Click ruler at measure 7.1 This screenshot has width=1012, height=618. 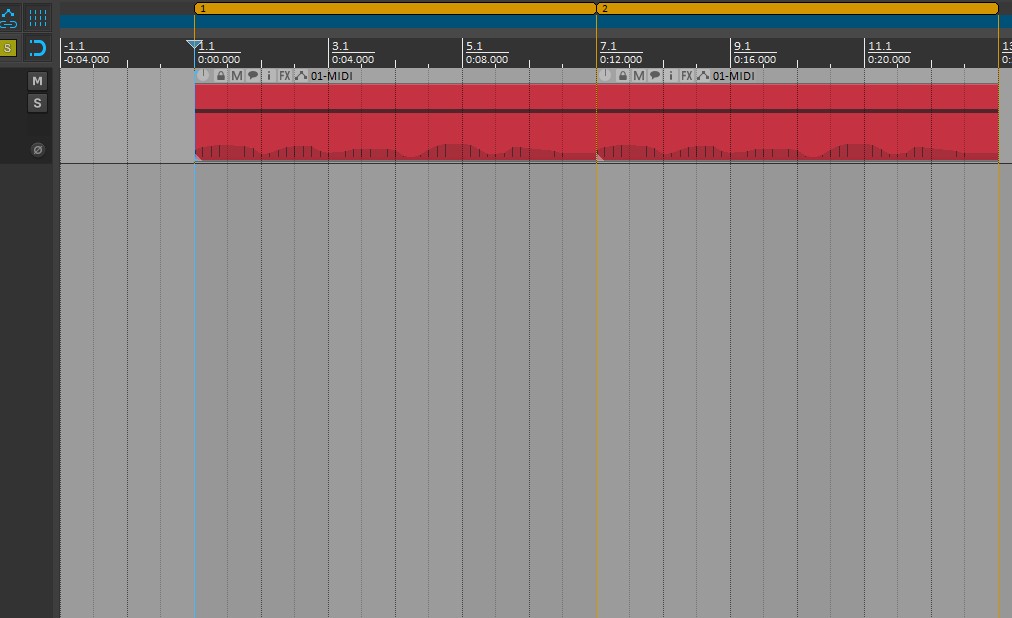point(608,46)
